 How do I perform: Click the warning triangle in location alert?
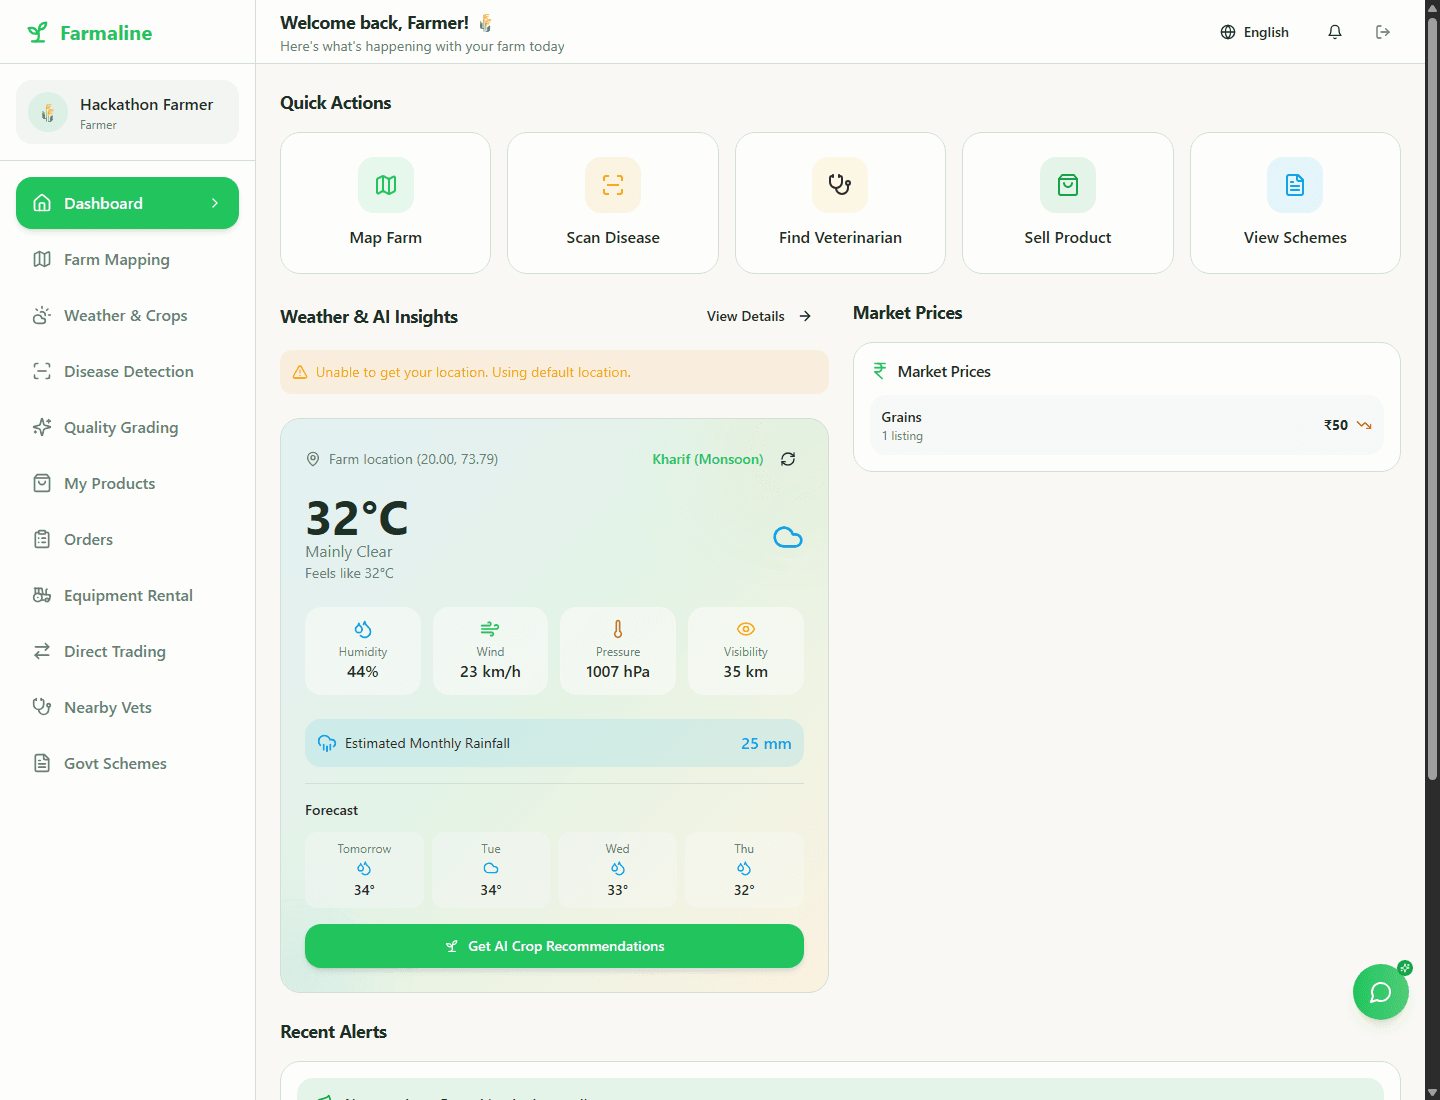pyautogui.click(x=300, y=372)
